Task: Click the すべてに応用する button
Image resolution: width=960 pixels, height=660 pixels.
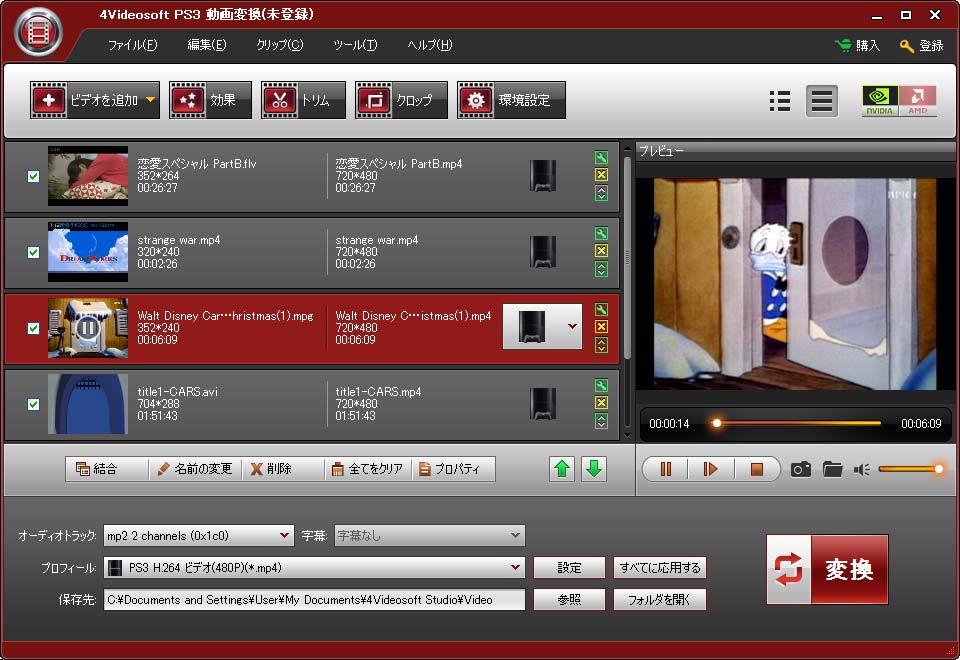Action: (659, 568)
